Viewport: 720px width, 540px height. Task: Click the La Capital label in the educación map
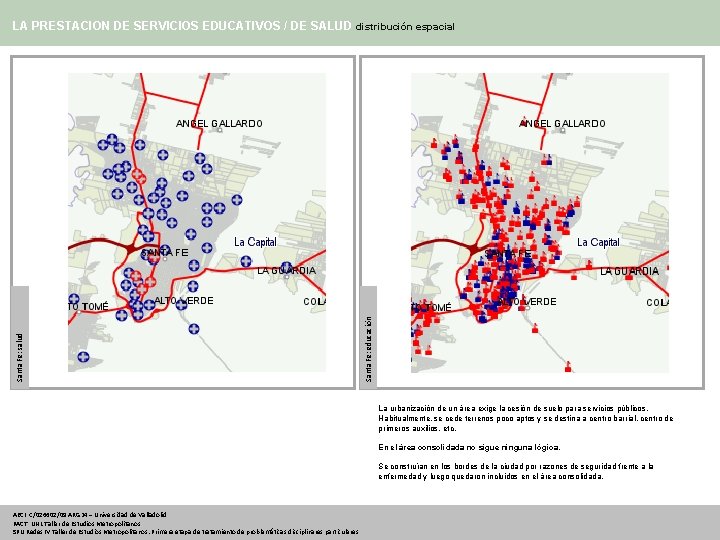pos(598,242)
